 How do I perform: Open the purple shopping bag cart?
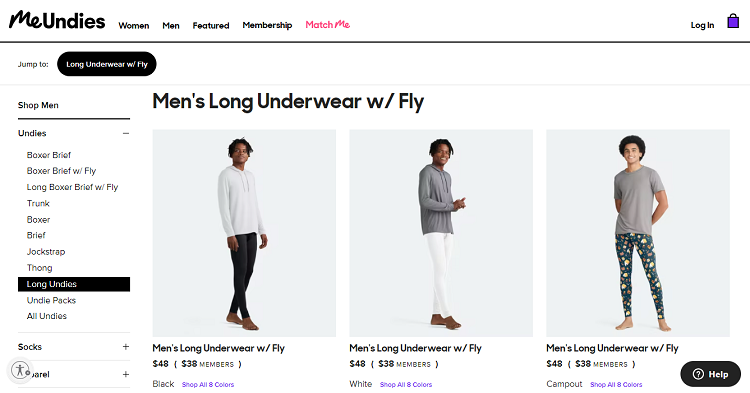tap(733, 21)
